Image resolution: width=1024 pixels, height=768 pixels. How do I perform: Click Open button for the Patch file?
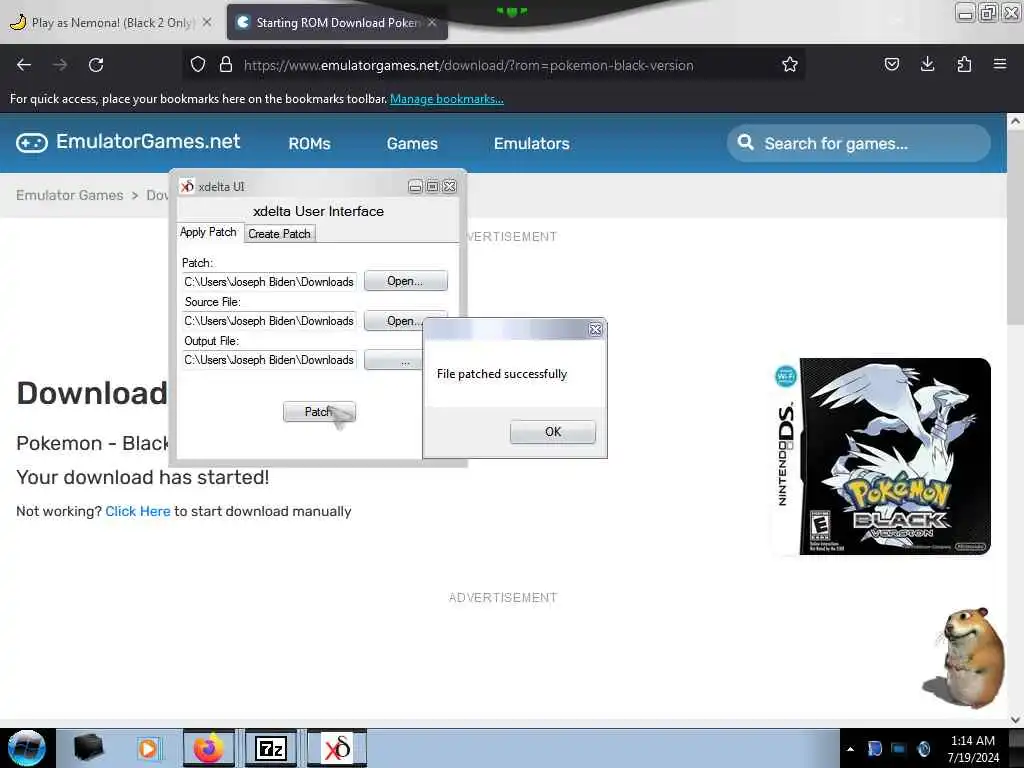click(406, 281)
